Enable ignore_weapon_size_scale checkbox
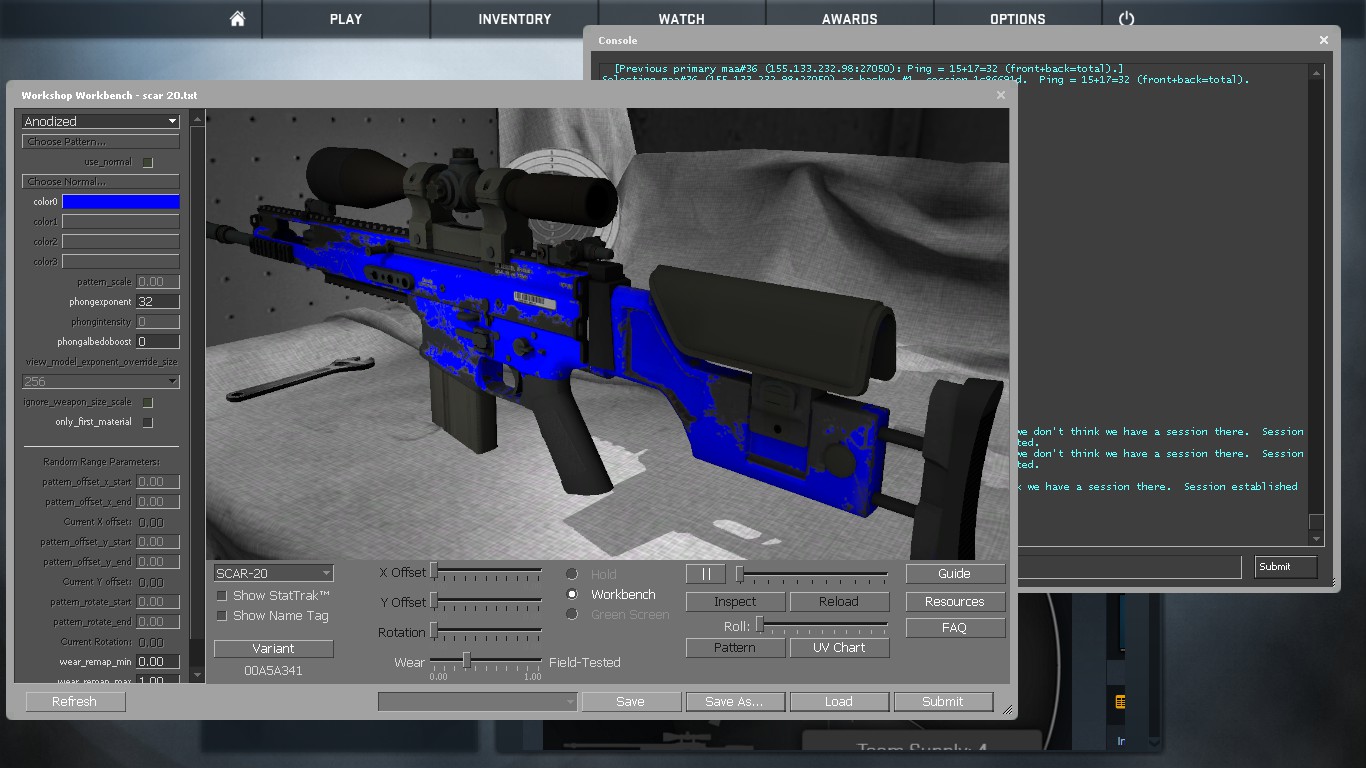The image size is (1366, 768). (x=147, y=402)
